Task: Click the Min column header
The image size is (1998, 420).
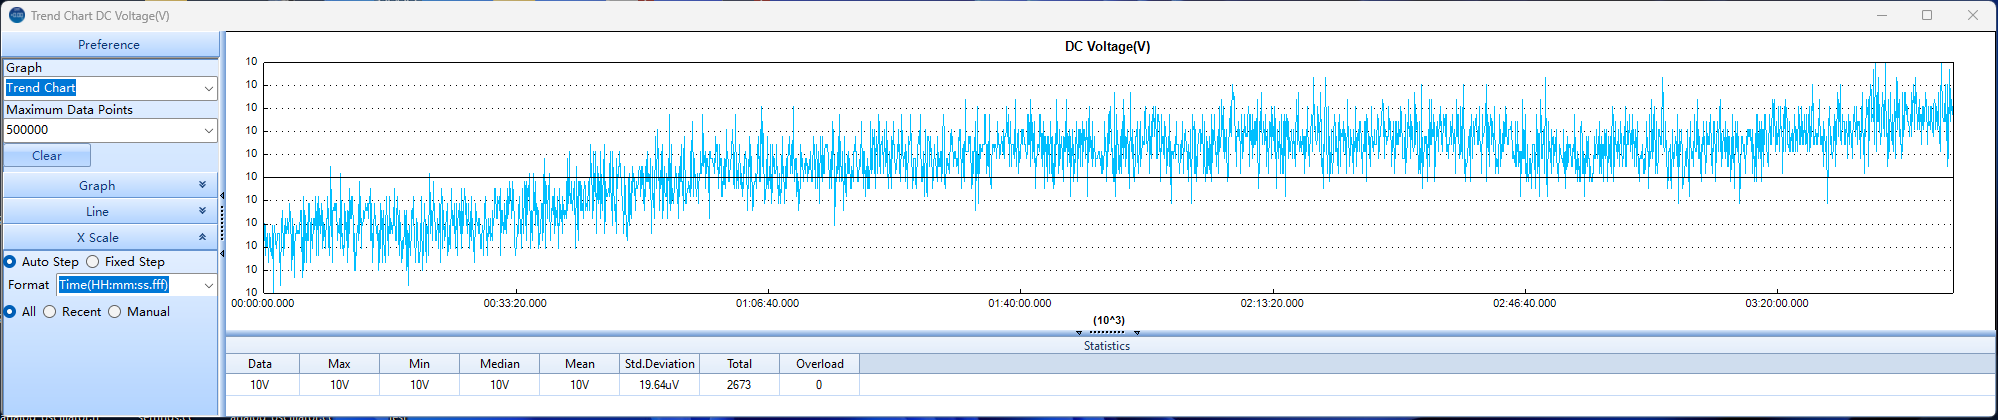Action: point(419,364)
